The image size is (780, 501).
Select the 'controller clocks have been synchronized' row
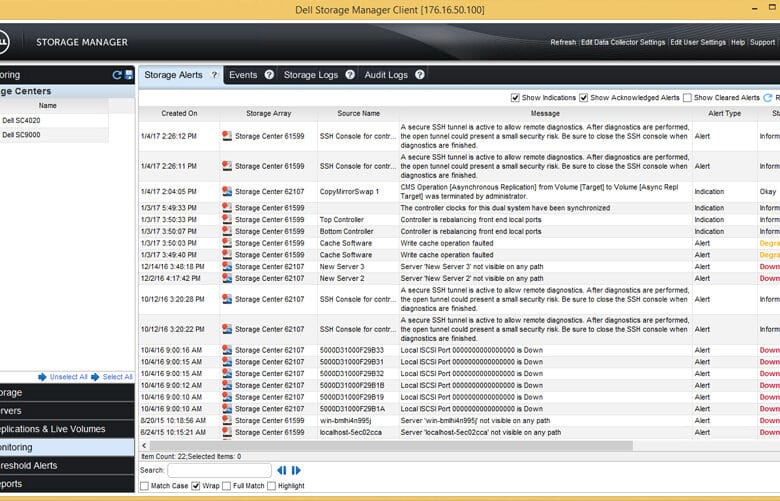click(x=459, y=208)
